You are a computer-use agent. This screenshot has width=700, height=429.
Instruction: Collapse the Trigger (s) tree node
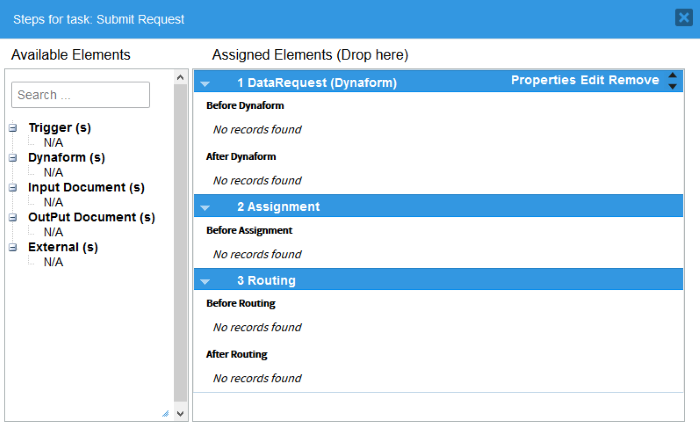tap(13, 128)
